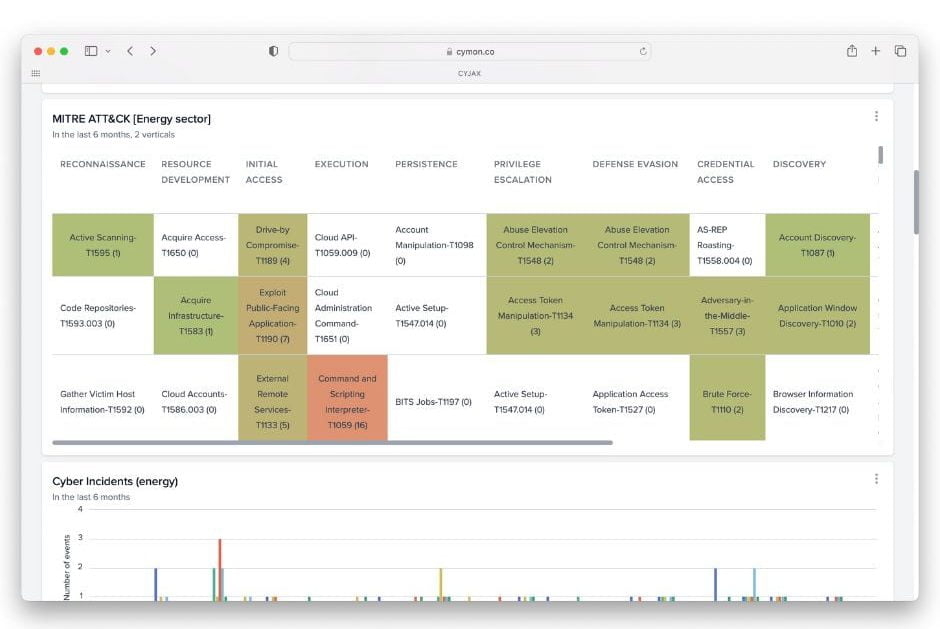Image resolution: width=940 pixels, height=629 pixels.
Task: Click Command and Scripting Interpreter-T1059 cell
Action: point(347,401)
